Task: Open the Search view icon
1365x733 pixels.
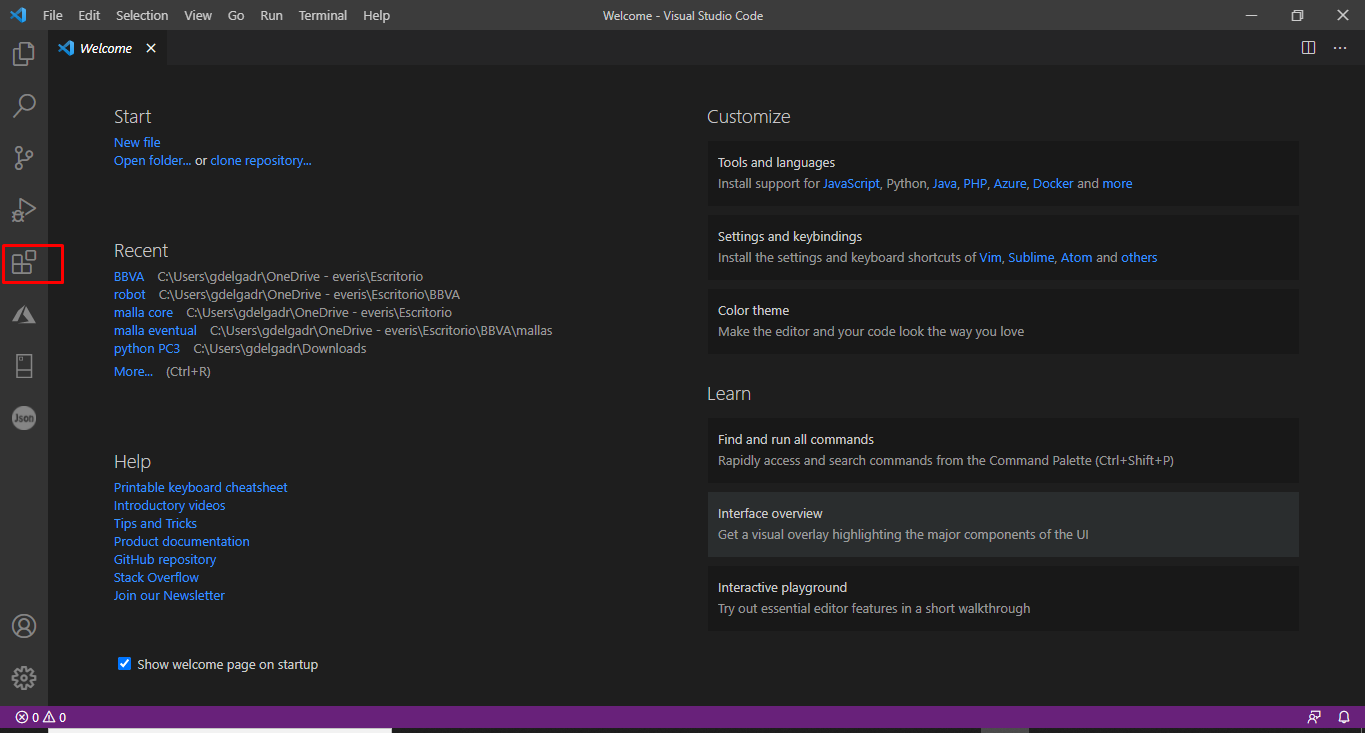Action: (24, 106)
